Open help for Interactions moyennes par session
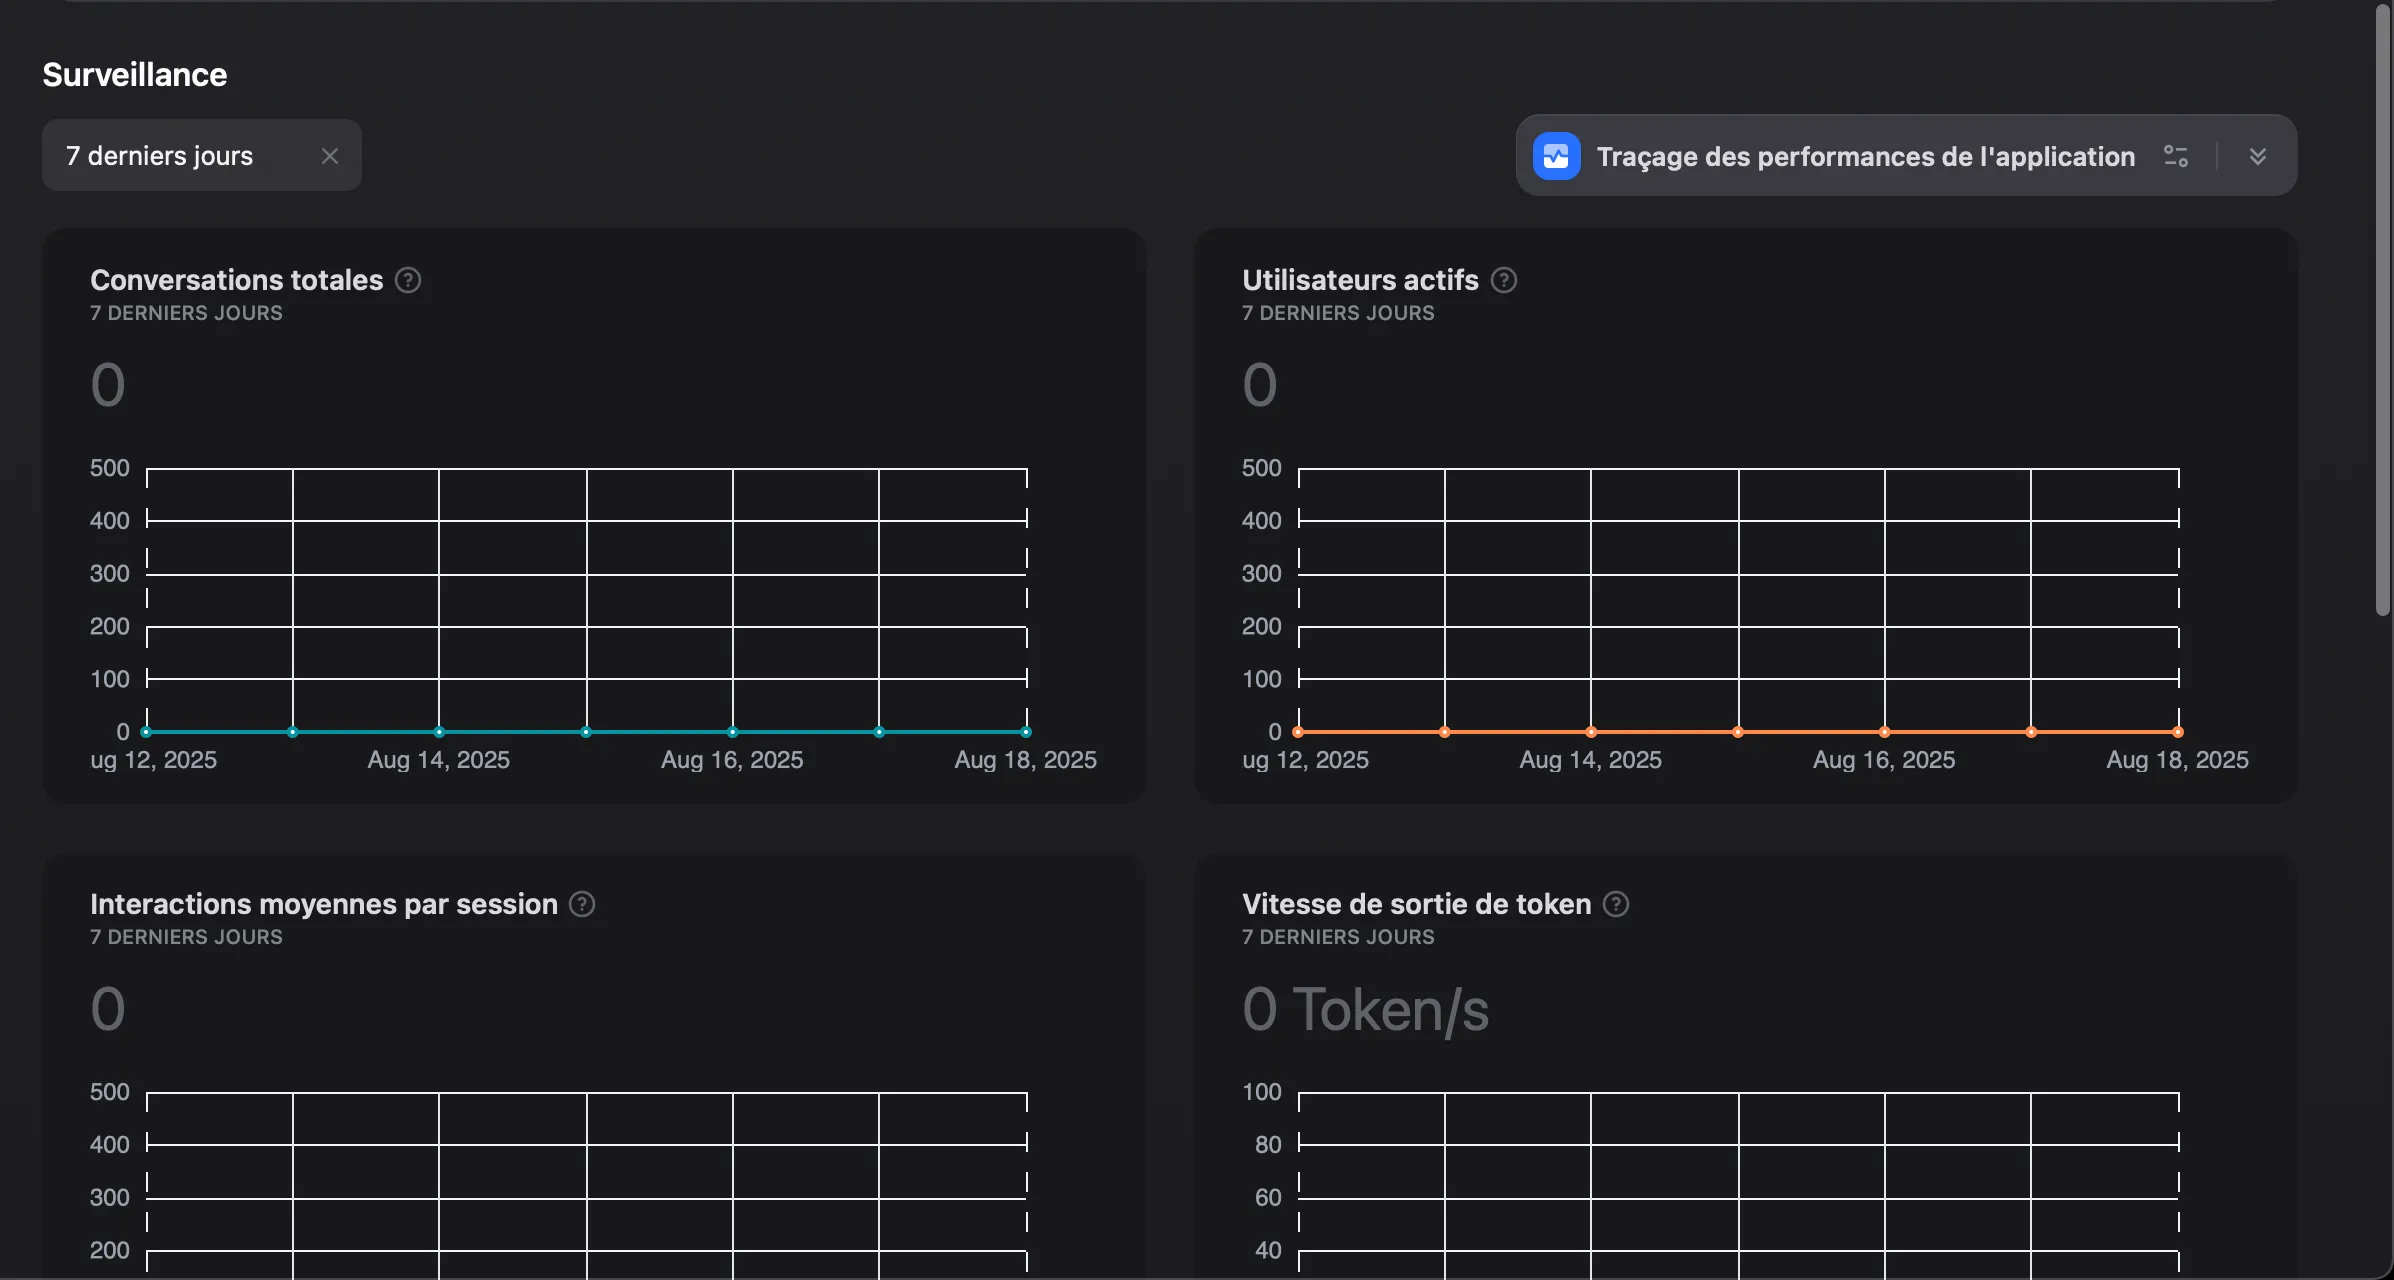 [580, 904]
